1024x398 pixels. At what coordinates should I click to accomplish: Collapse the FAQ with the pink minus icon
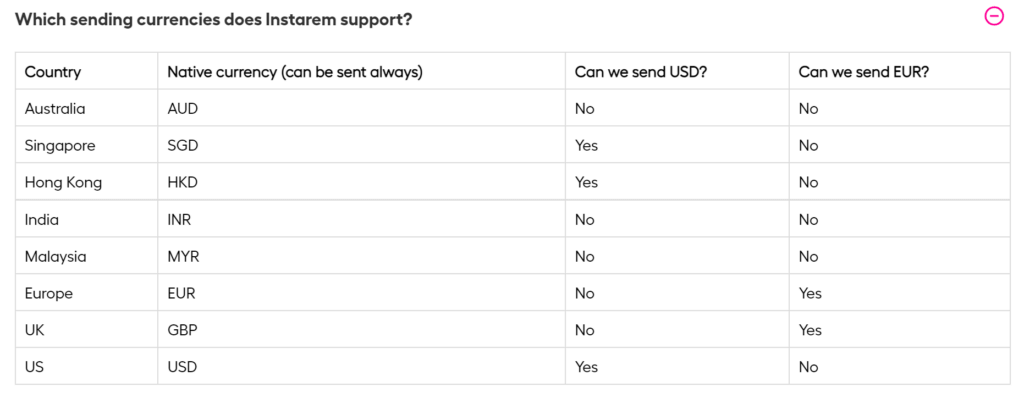(994, 16)
